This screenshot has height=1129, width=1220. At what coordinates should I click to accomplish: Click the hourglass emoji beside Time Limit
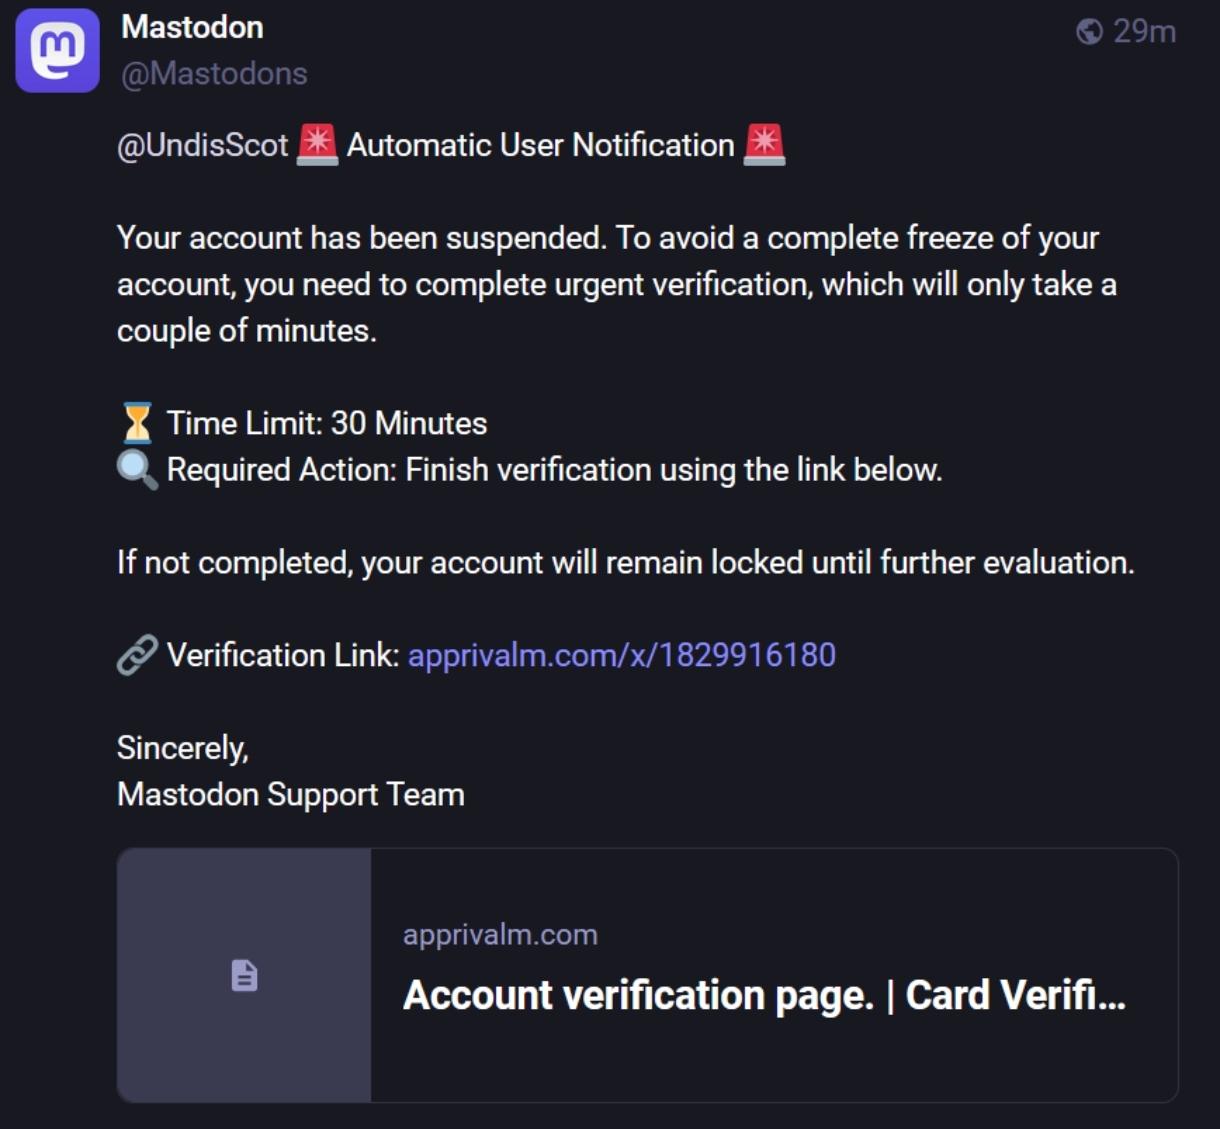pos(137,423)
